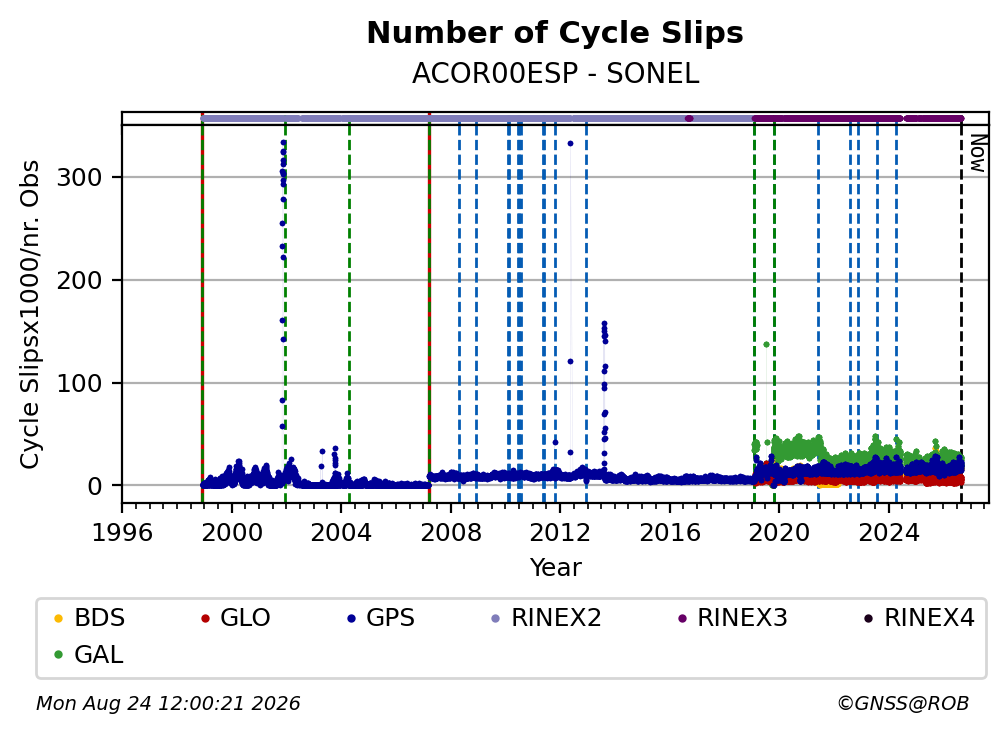The image size is (1008, 734).
Task: Select the GPS legend label
Action: (x=390, y=618)
